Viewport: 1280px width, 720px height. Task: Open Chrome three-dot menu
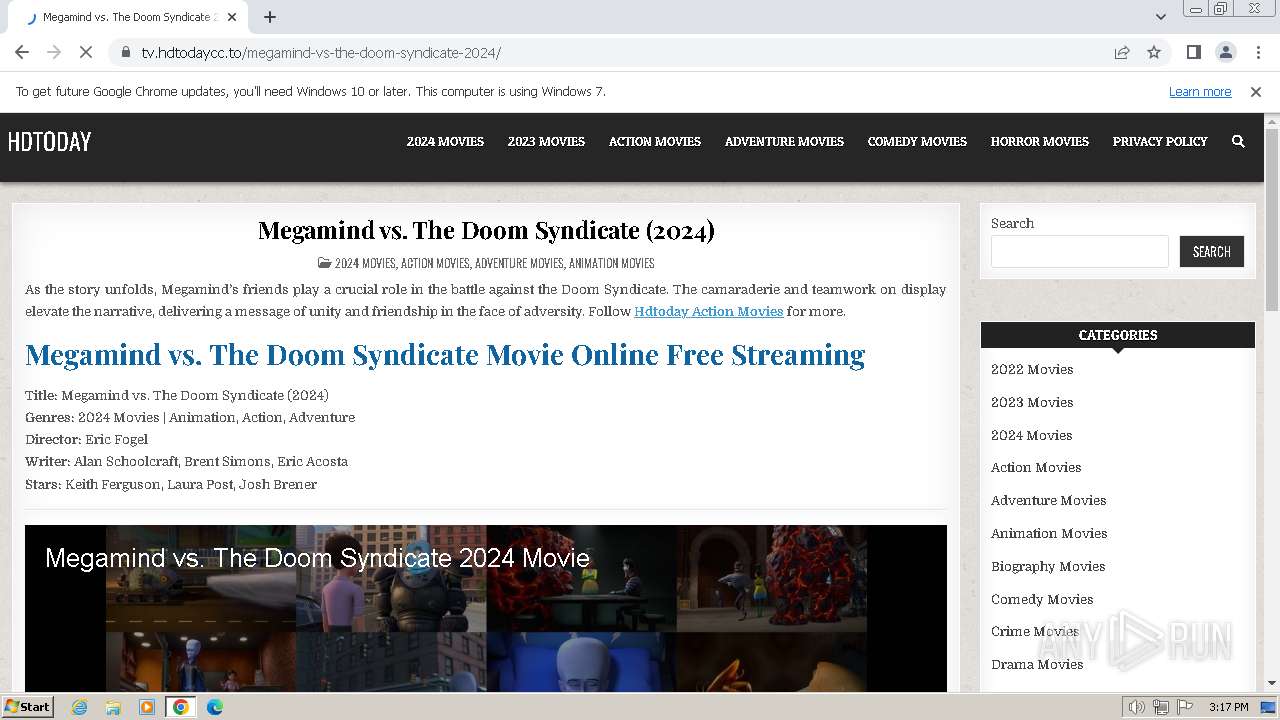(1257, 52)
